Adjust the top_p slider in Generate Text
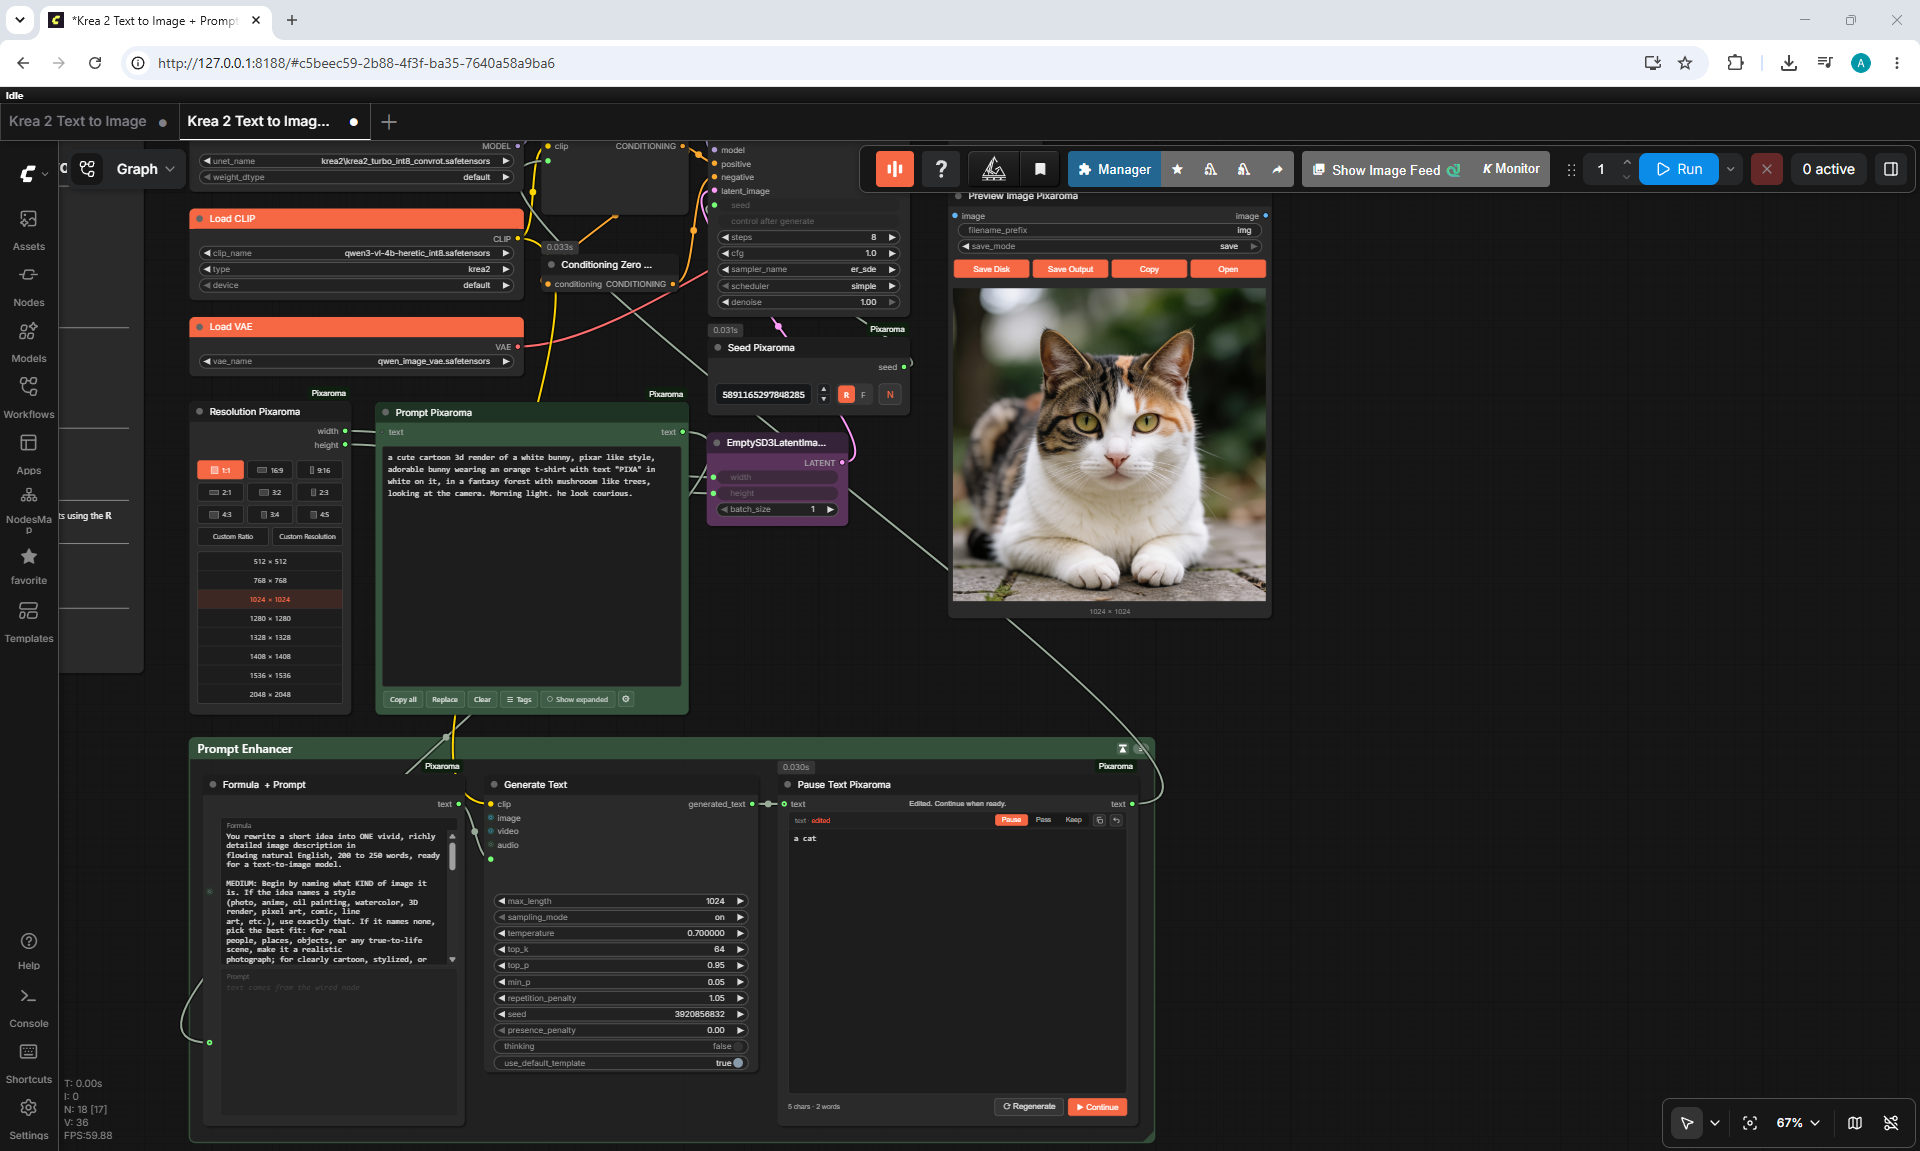Image resolution: width=1920 pixels, height=1151 pixels. click(x=621, y=965)
